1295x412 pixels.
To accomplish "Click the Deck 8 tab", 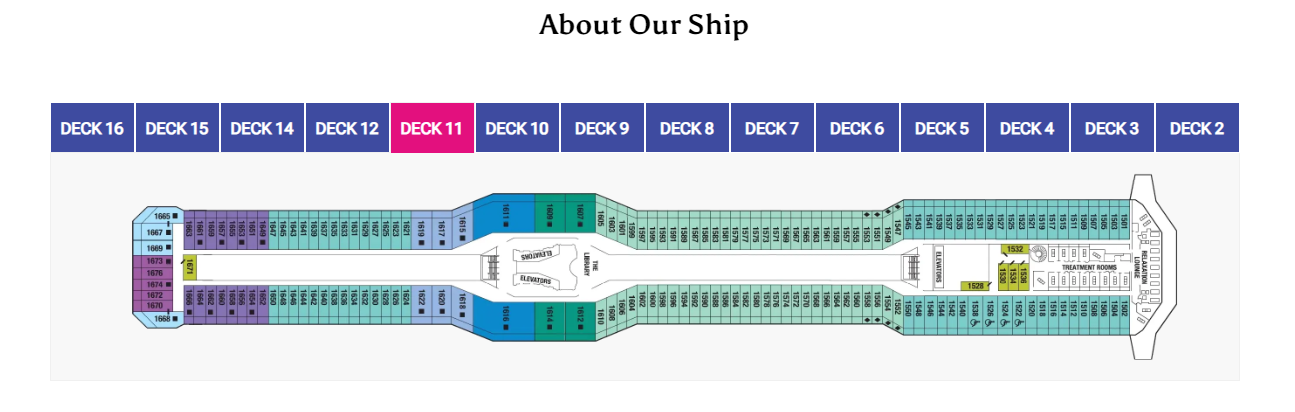I will click(x=687, y=128).
